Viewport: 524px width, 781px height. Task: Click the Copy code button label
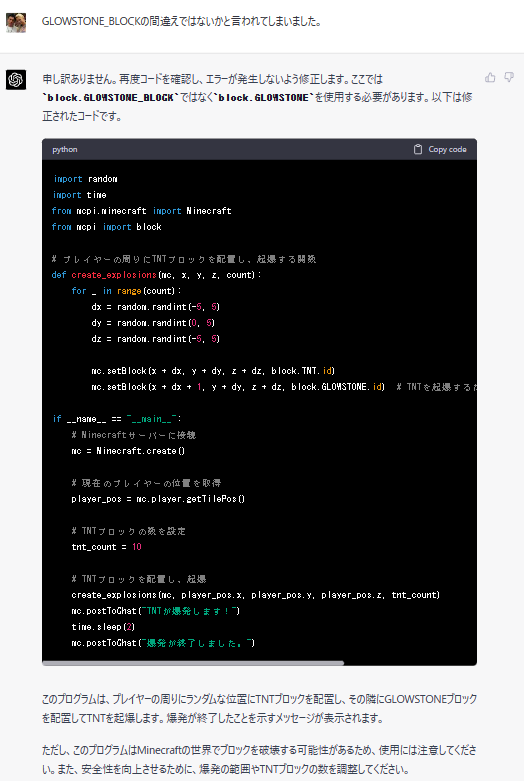pyautogui.click(x=447, y=149)
